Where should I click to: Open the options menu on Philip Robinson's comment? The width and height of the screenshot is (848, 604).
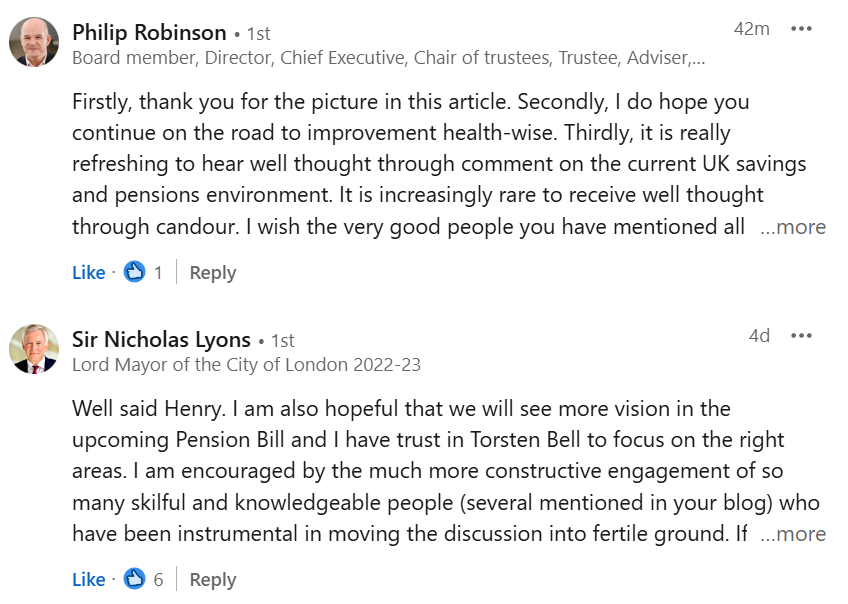[801, 29]
